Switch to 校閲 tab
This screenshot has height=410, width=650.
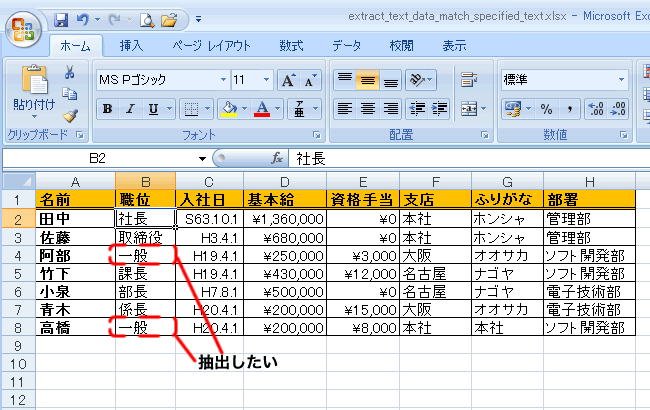click(x=401, y=46)
